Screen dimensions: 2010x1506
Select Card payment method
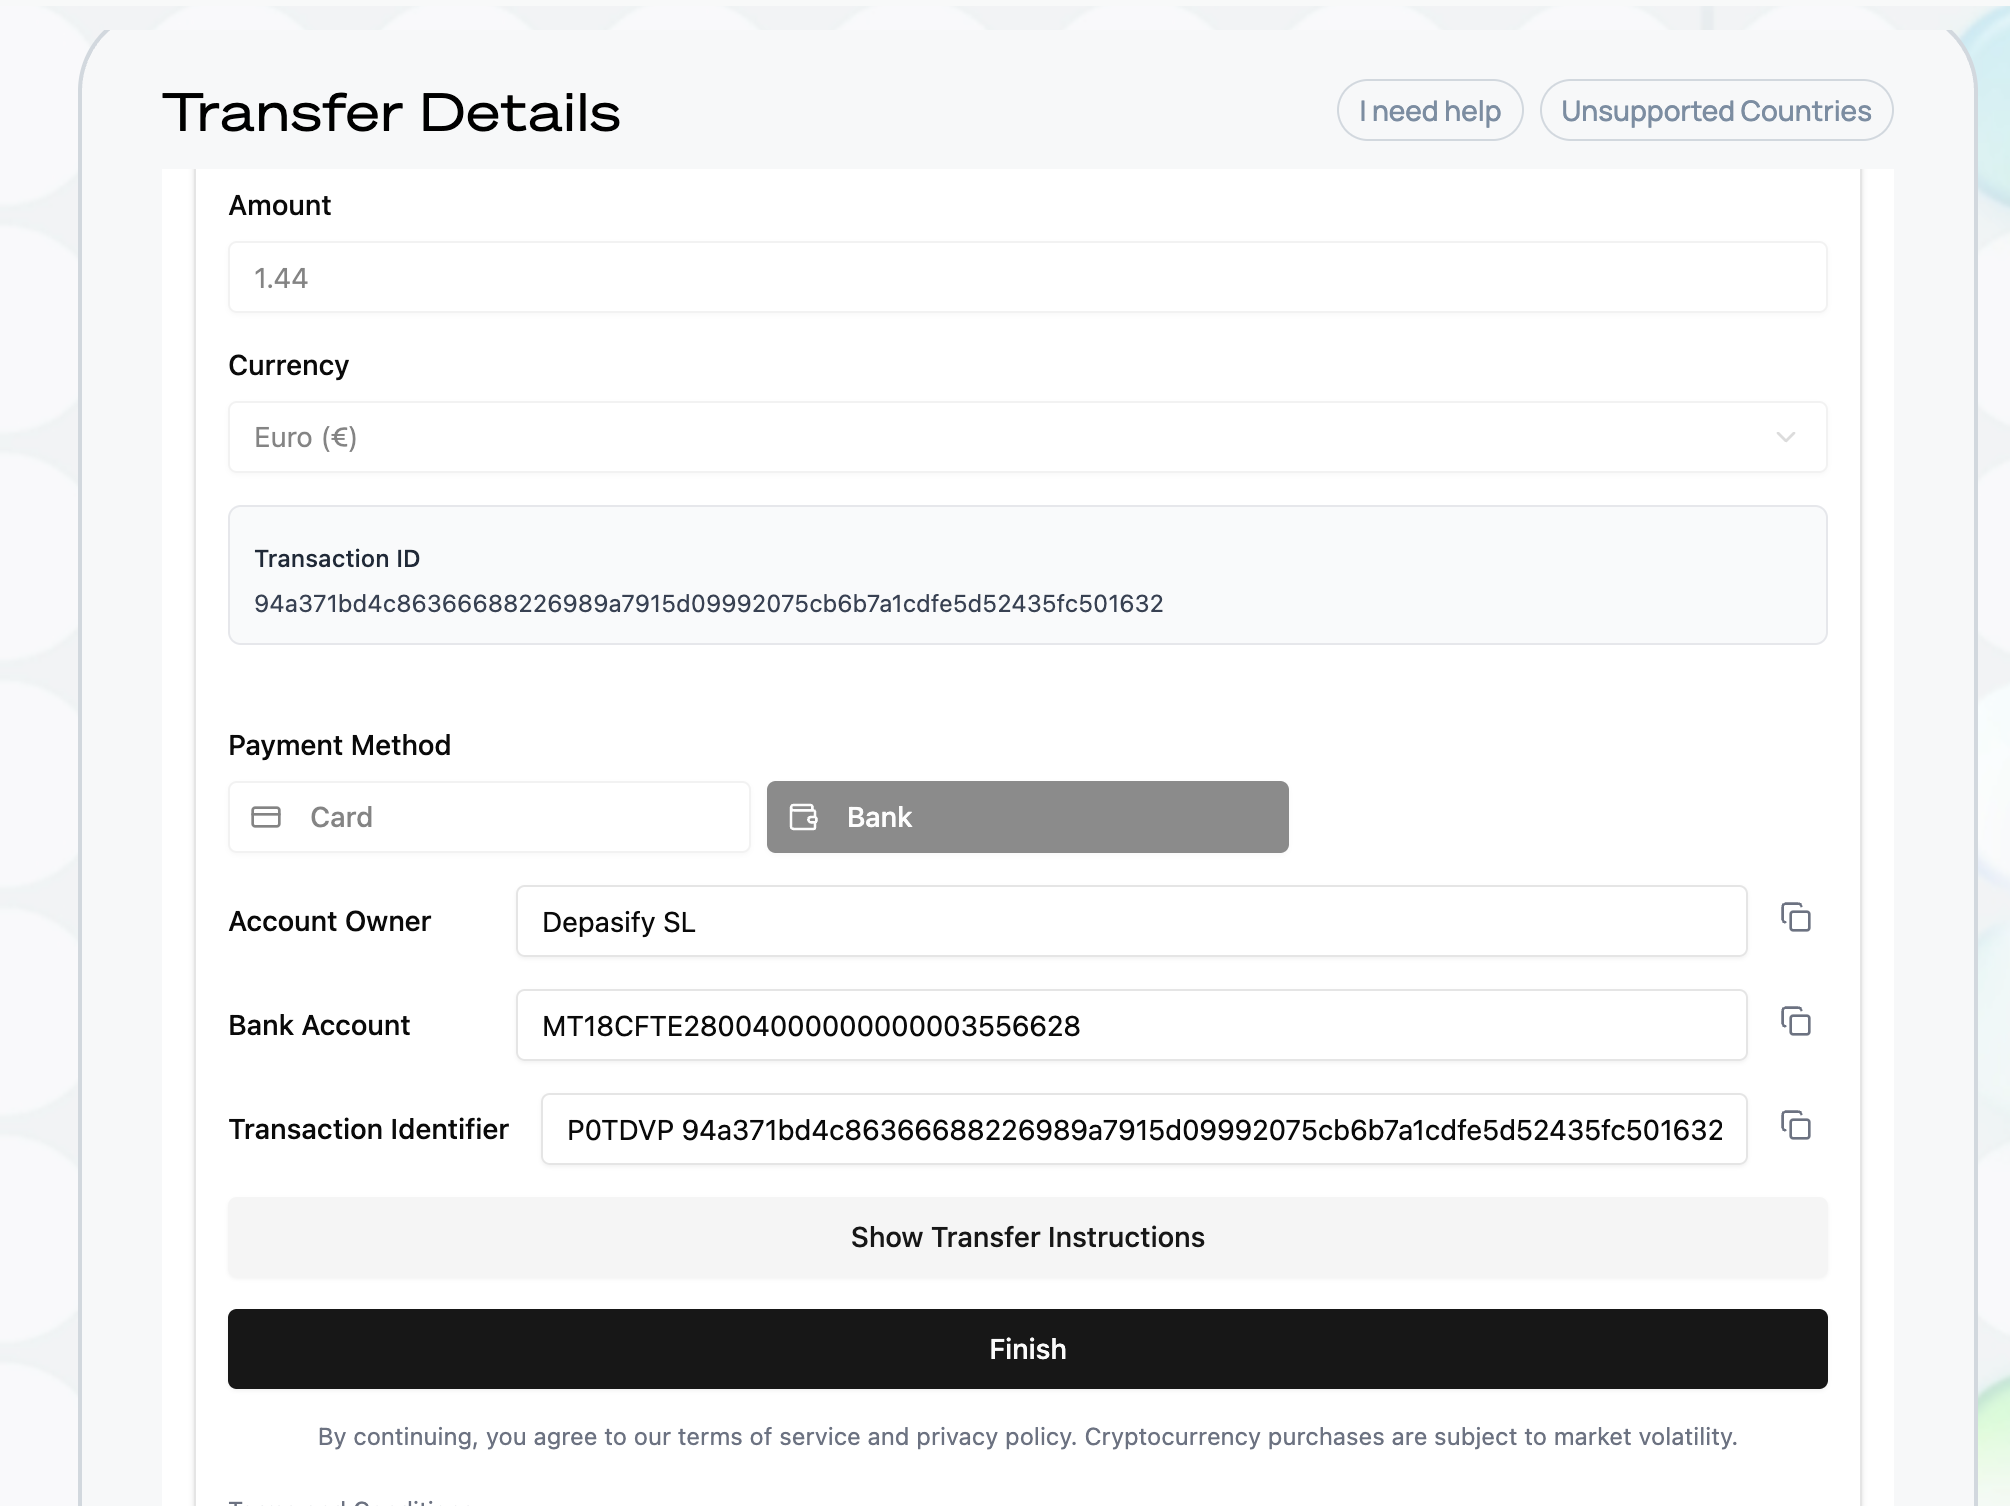tap(489, 817)
